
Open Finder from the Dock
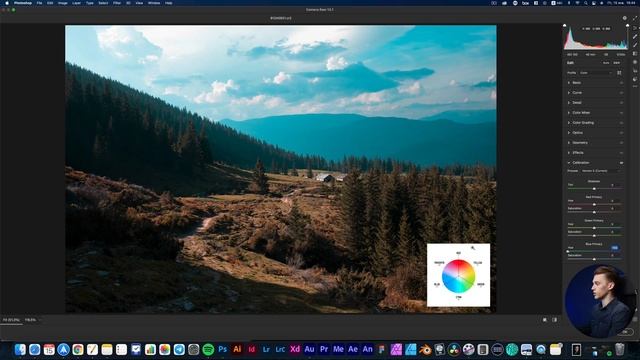click(x=20, y=349)
